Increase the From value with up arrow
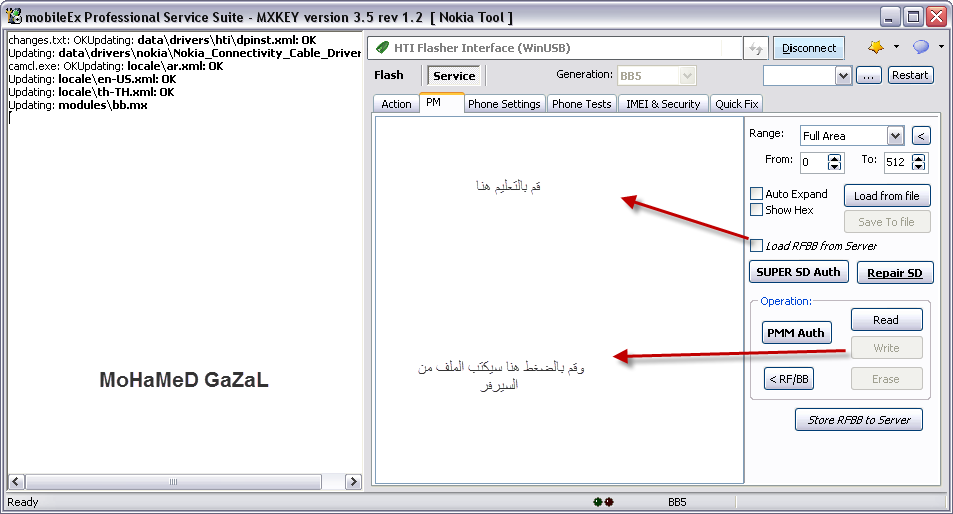The height and width of the screenshot is (514, 953). tap(834, 157)
